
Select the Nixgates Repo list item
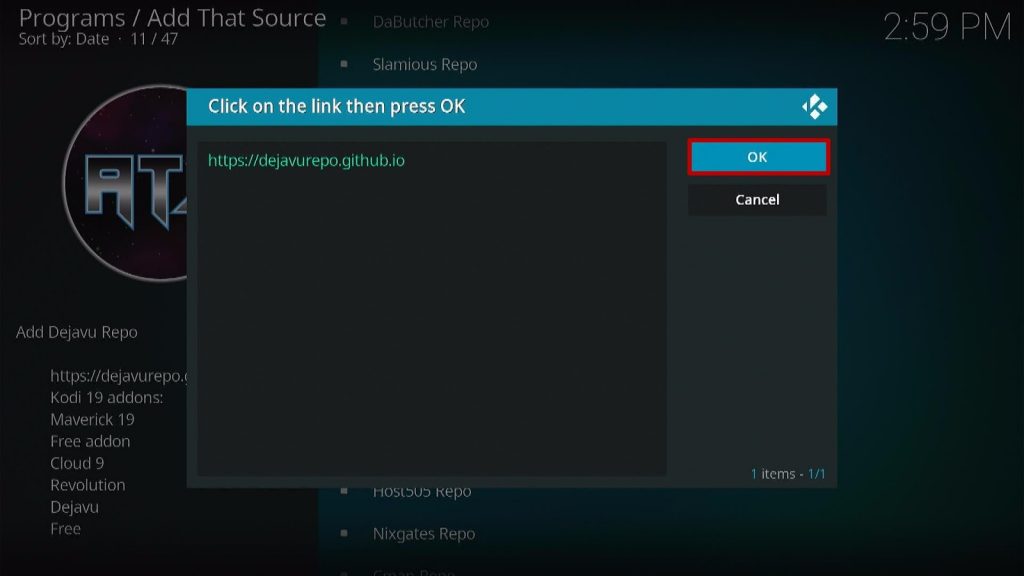pos(424,534)
